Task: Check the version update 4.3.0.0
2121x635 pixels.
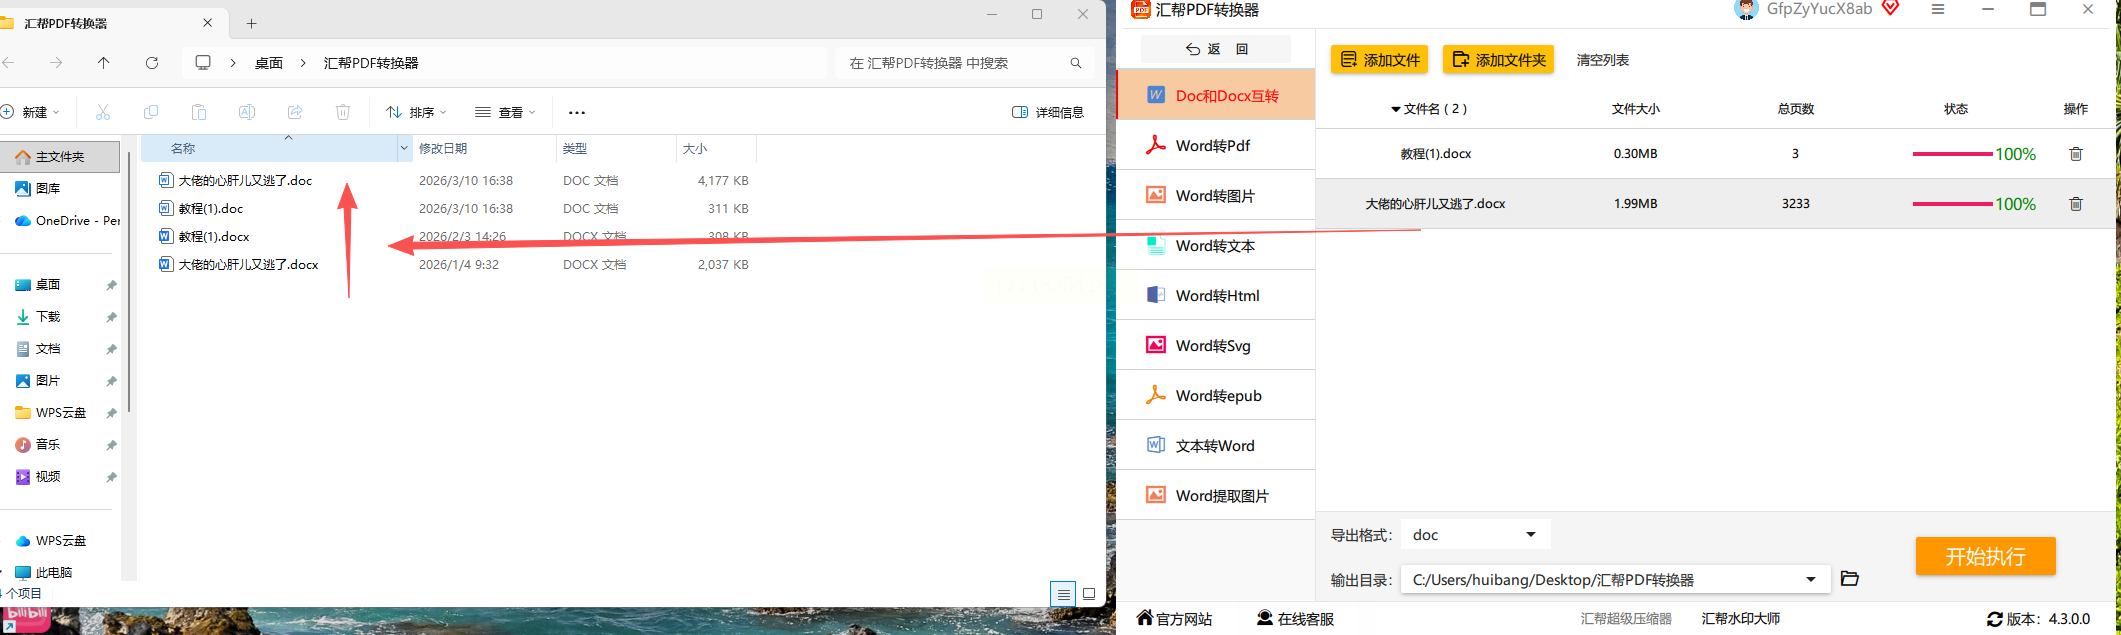Action: 2039,619
